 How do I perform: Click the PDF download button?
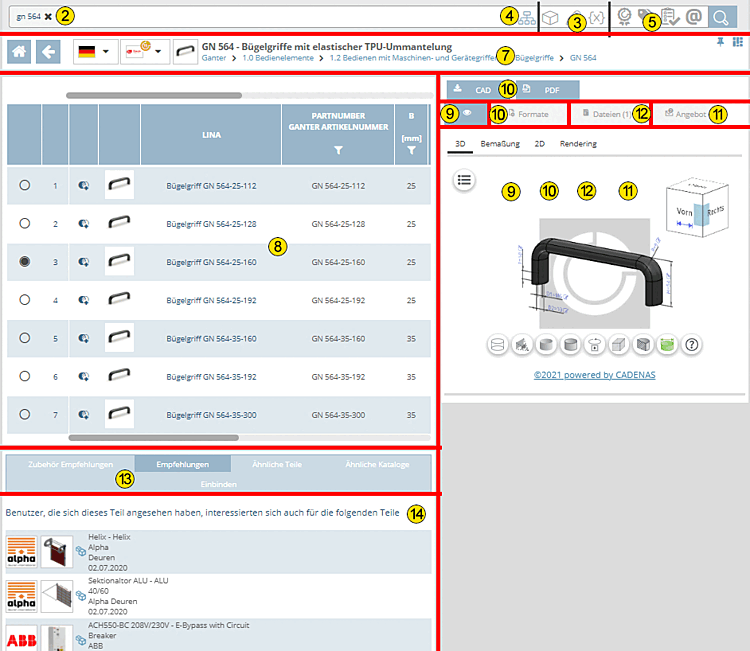coord(547,89)
